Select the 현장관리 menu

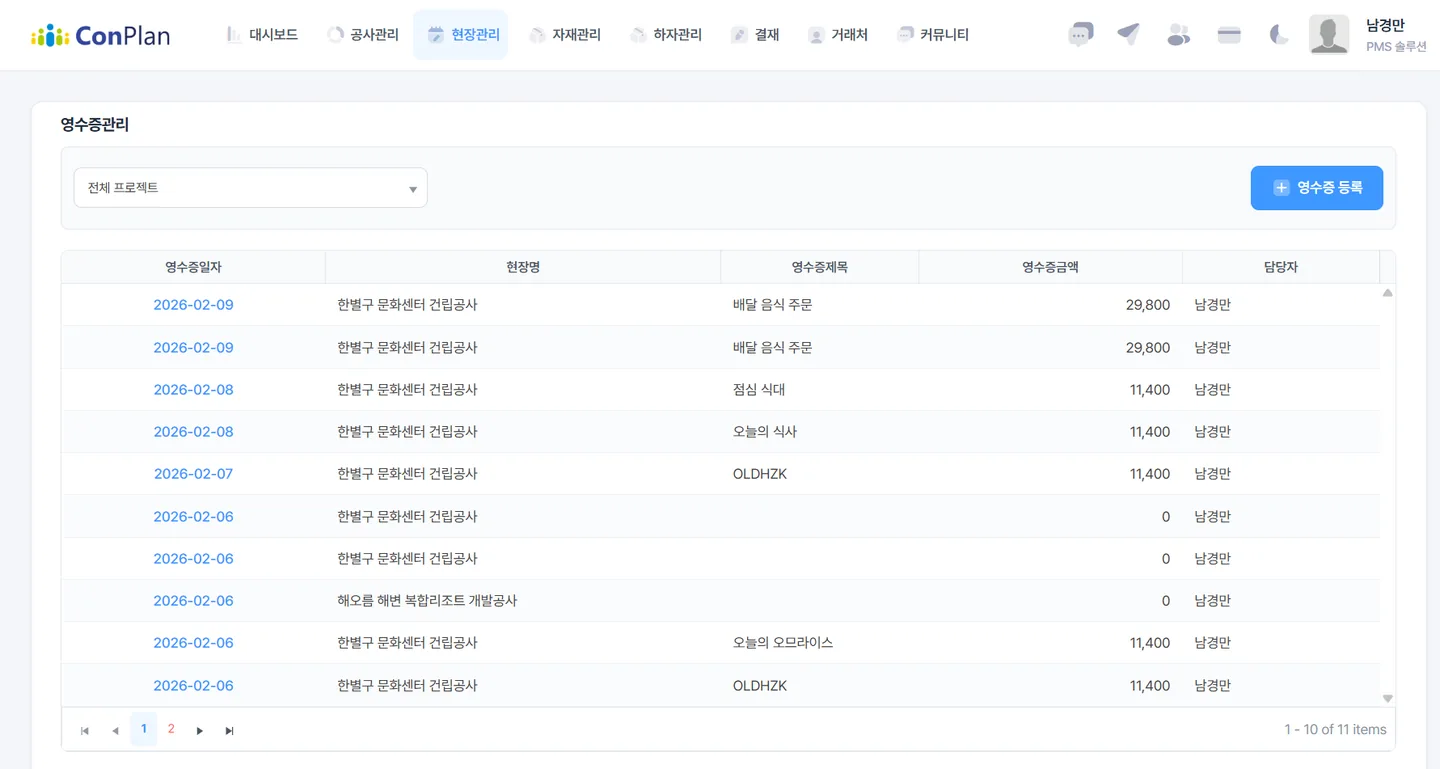461,35
